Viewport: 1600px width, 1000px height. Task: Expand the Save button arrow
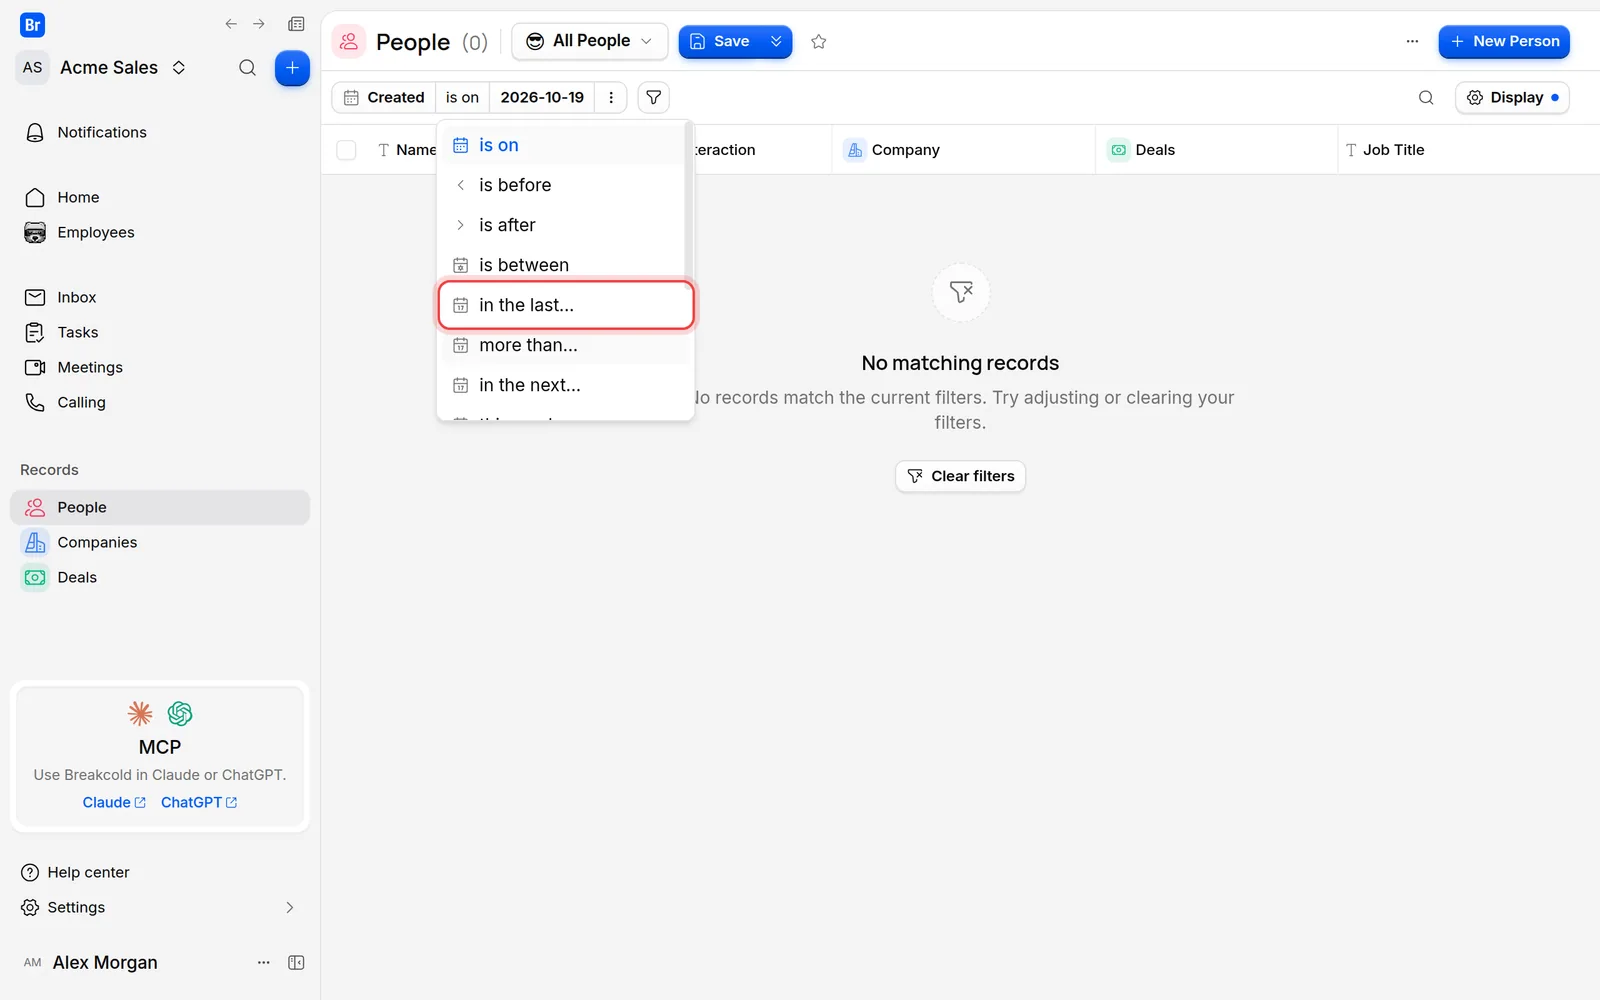pyautogui.click(x=776, y=41)
